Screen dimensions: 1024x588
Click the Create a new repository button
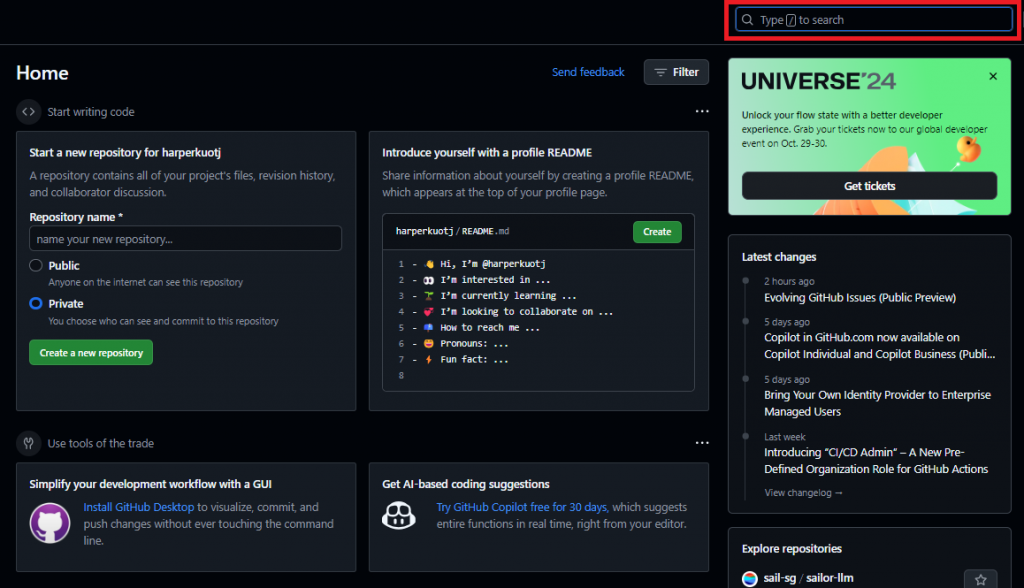[x=91, y=352]
